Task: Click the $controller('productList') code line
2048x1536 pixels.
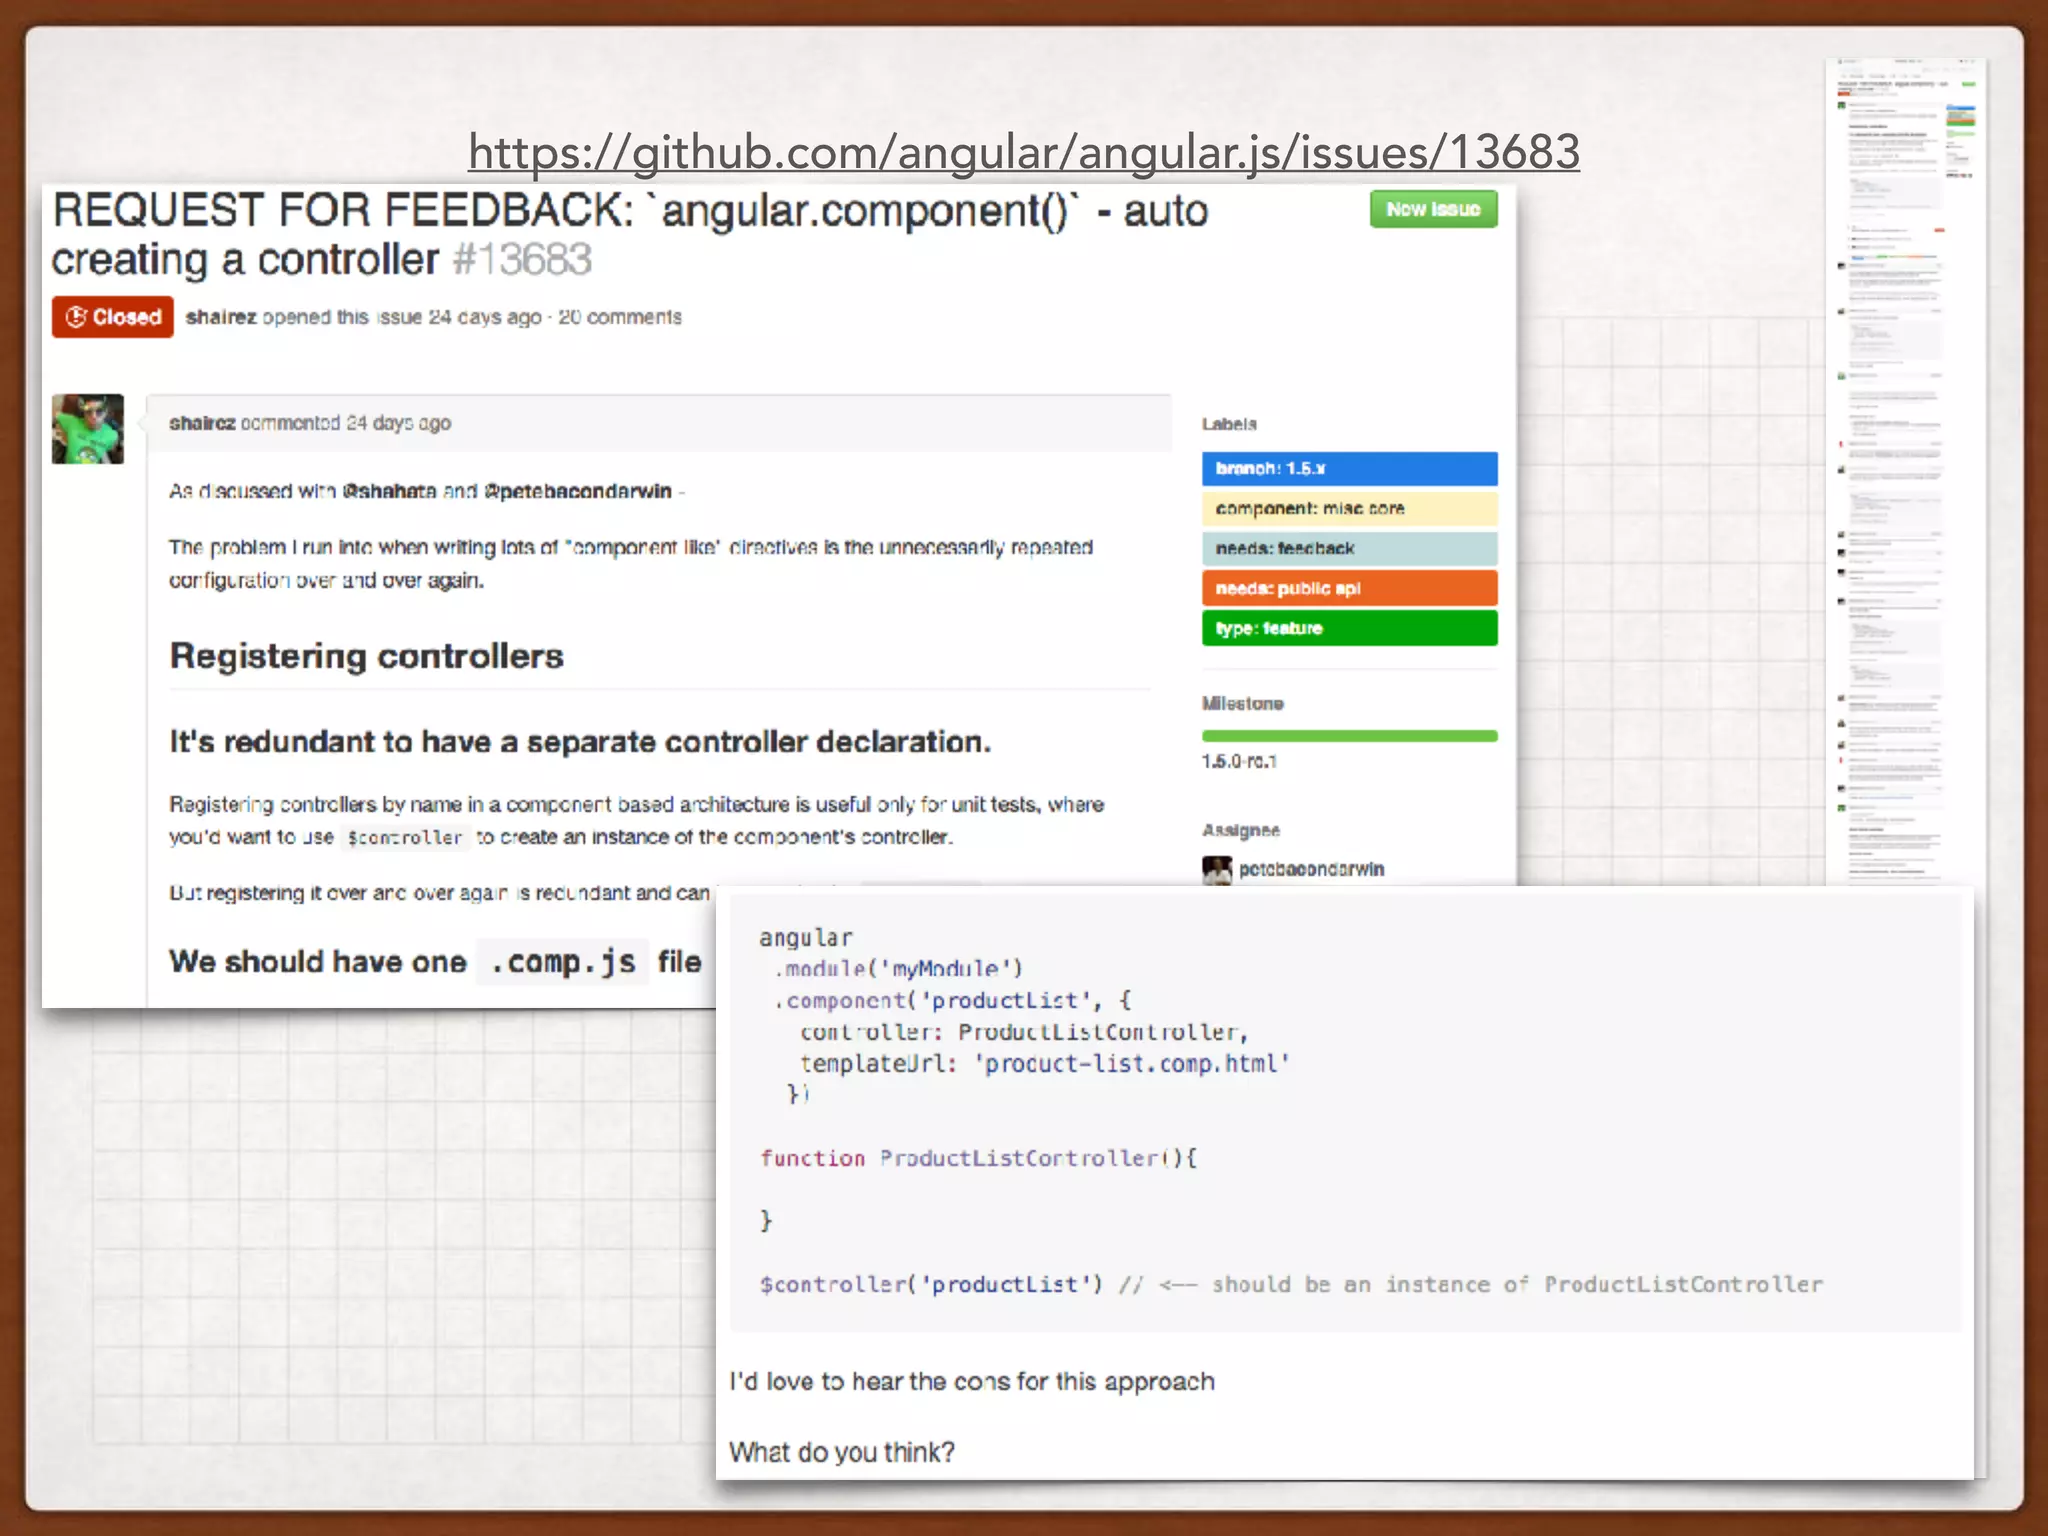Action: 1291,1284
